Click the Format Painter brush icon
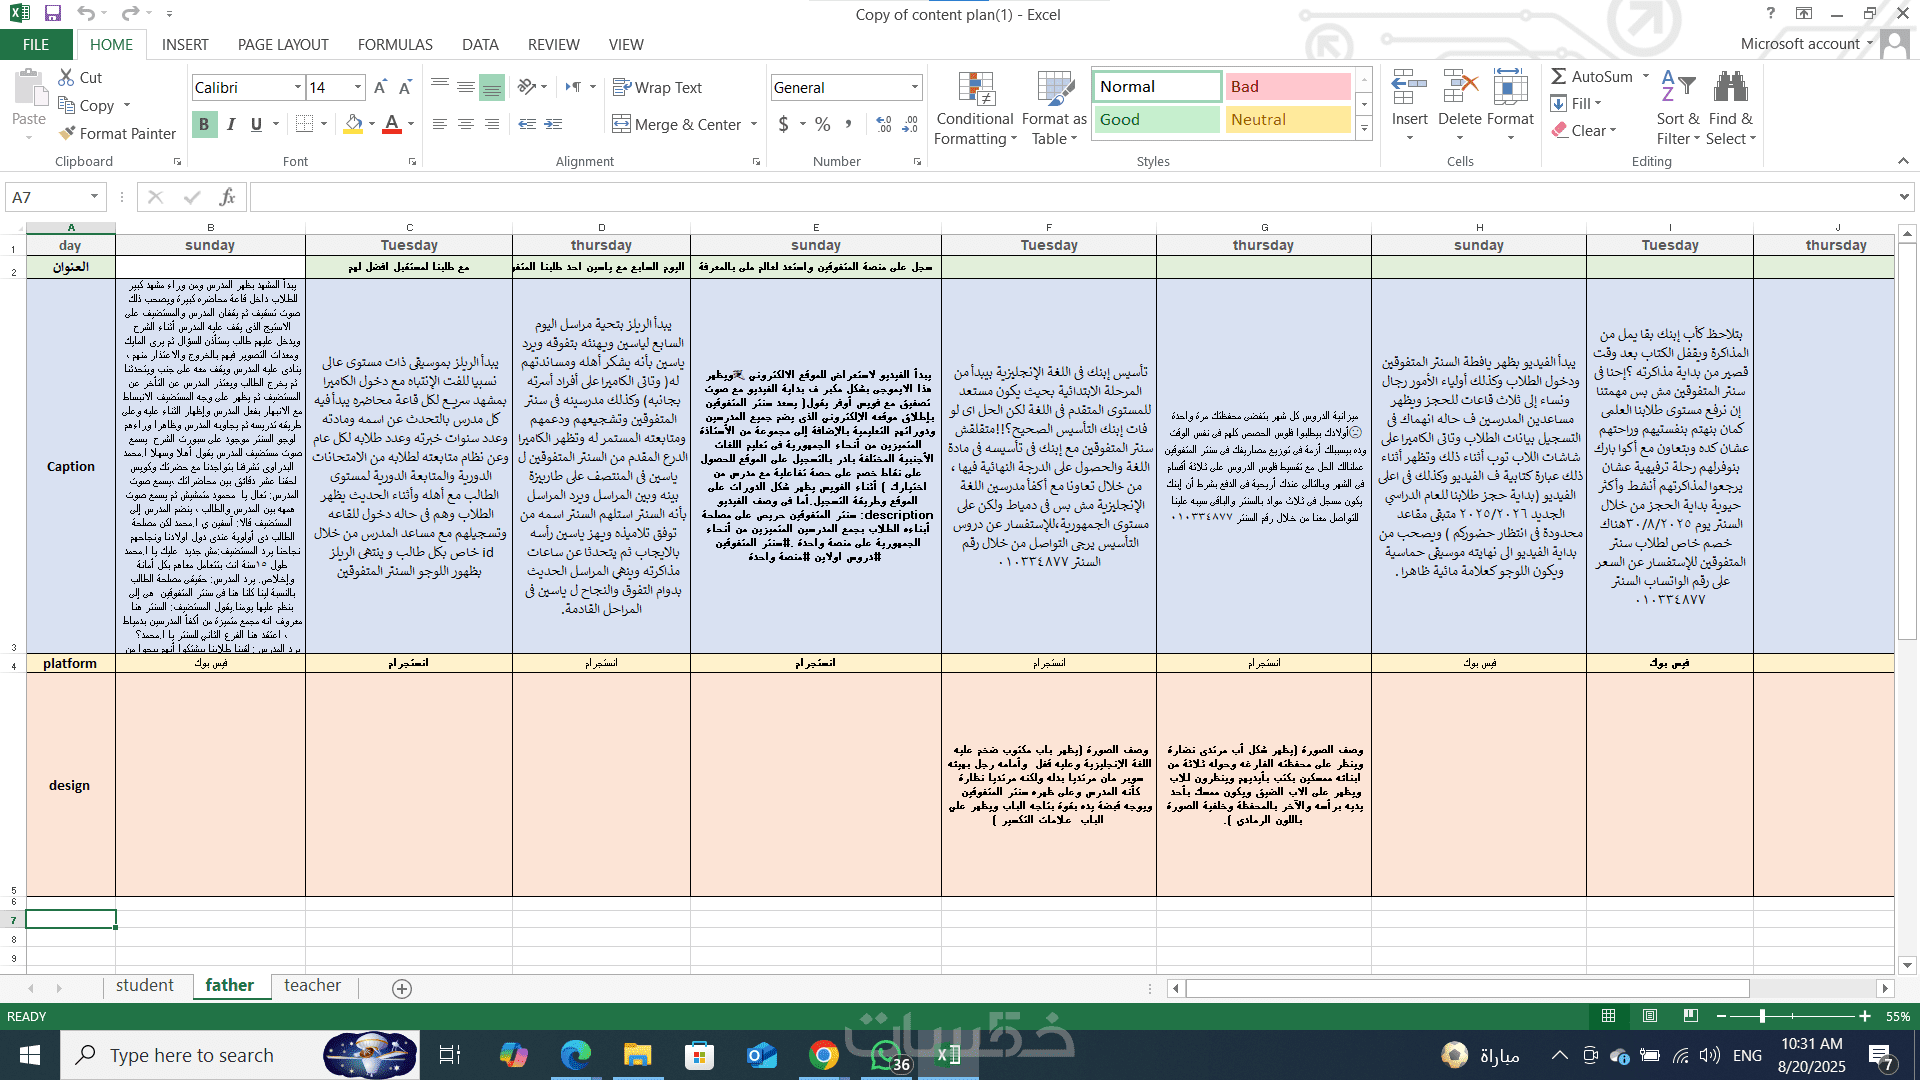The height and width of the screenshot is (1080, 1920). click(x=67, y=133)
